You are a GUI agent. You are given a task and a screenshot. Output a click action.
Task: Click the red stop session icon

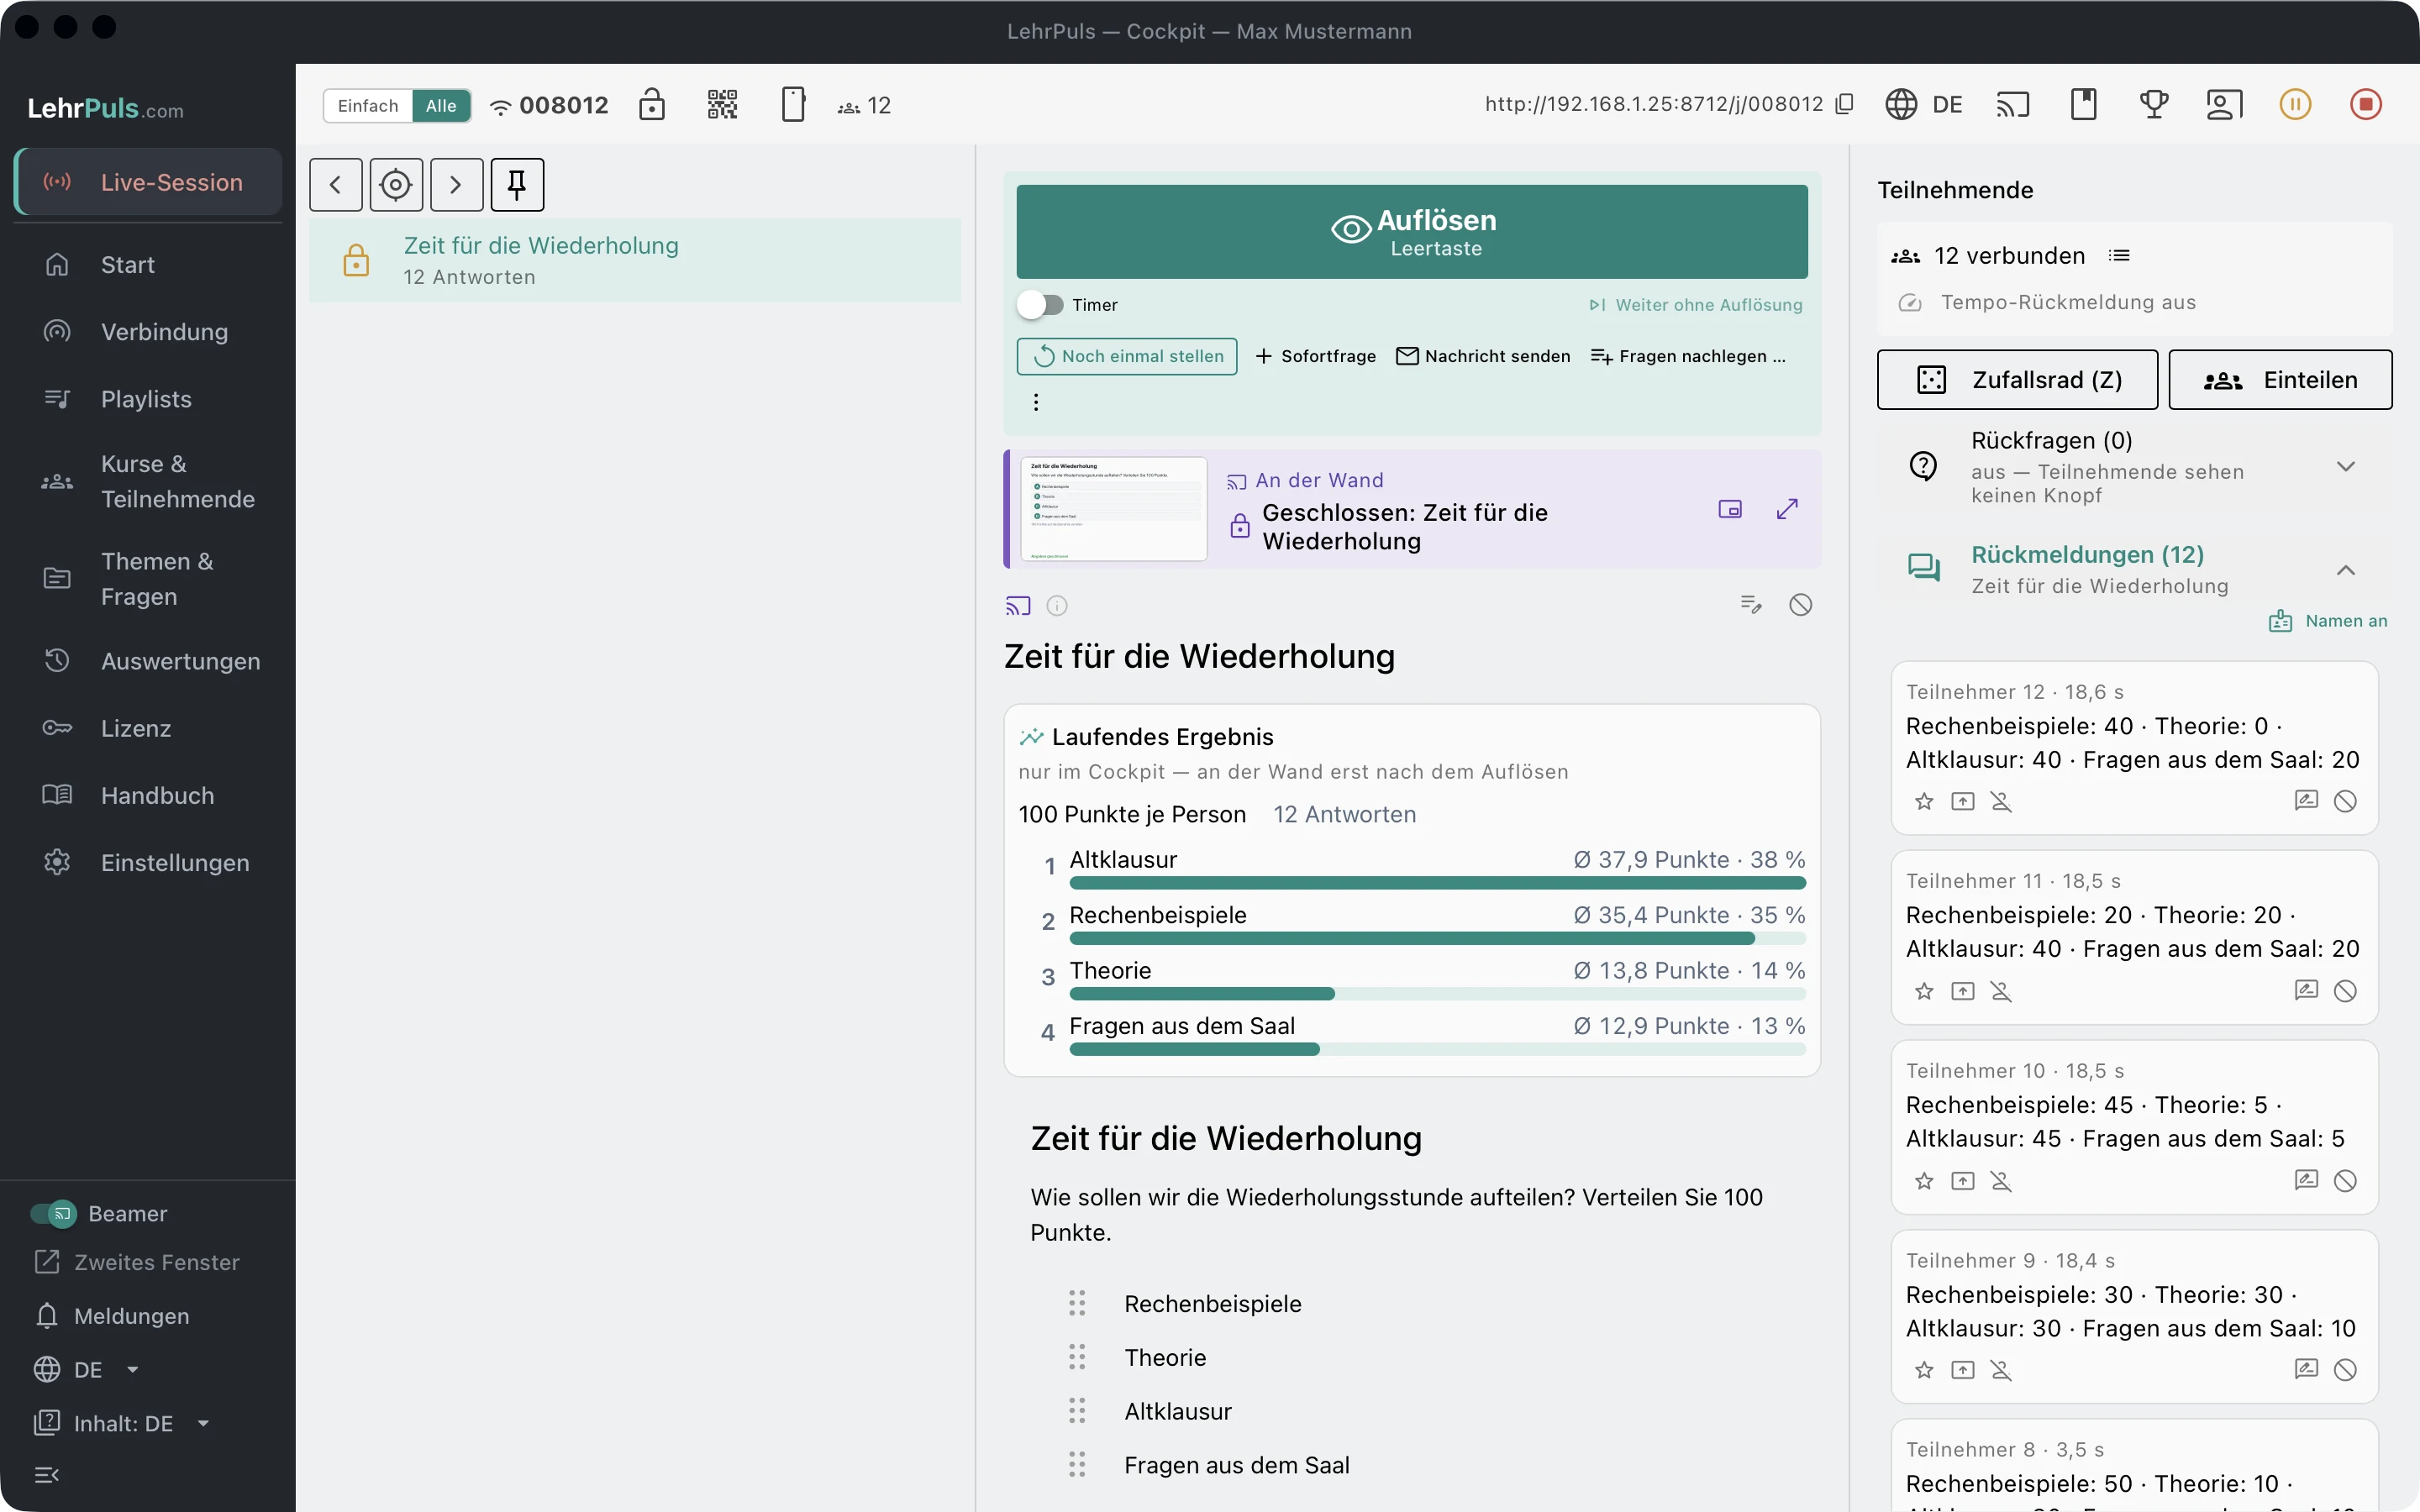pyautogui.click(x=2365, y=104)
